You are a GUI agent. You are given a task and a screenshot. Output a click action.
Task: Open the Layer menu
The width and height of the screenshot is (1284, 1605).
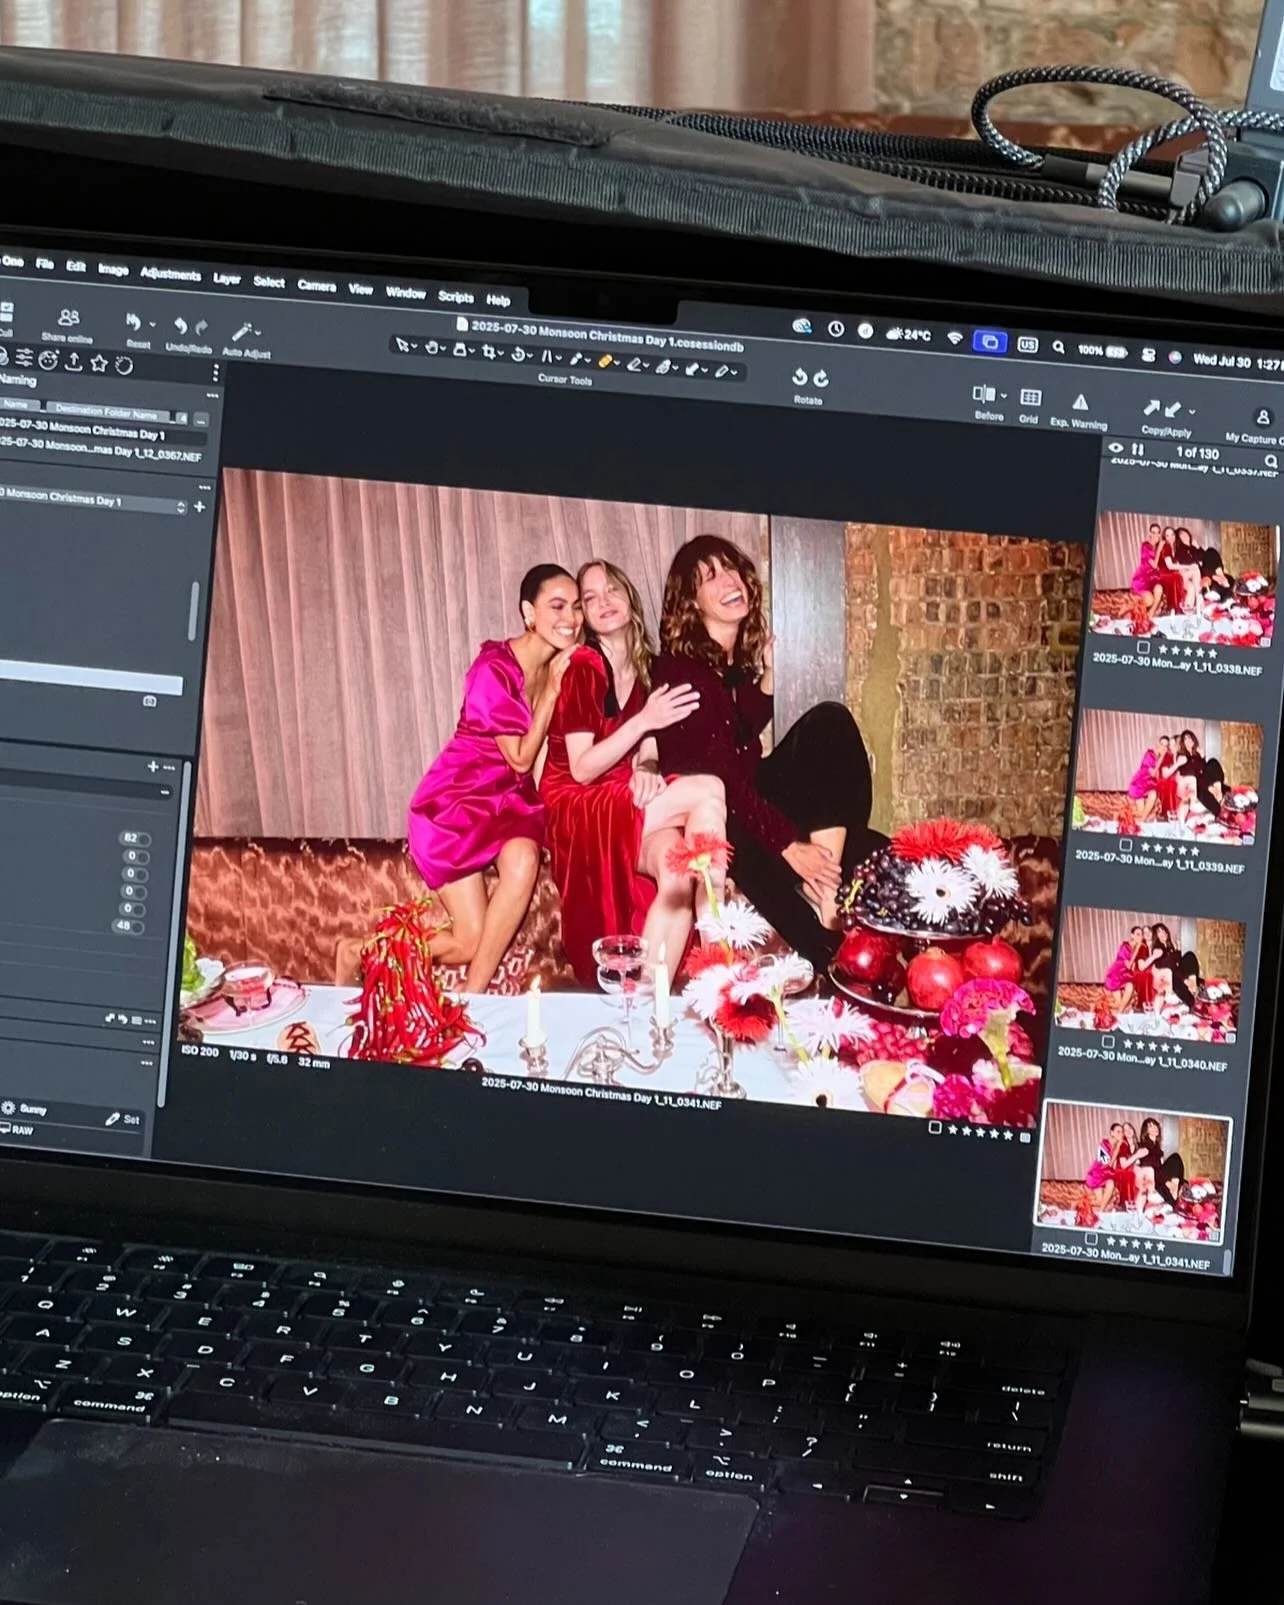pos(227,279)
